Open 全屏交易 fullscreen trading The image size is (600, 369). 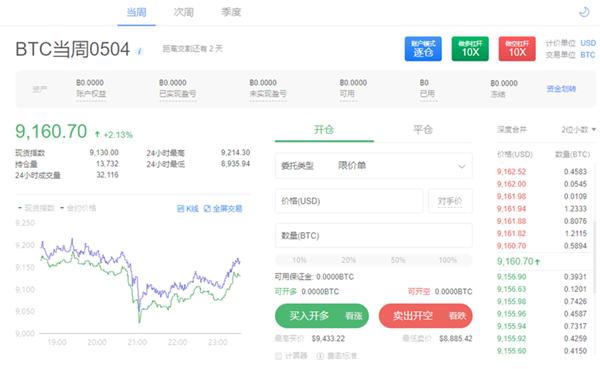click(223, 209)
